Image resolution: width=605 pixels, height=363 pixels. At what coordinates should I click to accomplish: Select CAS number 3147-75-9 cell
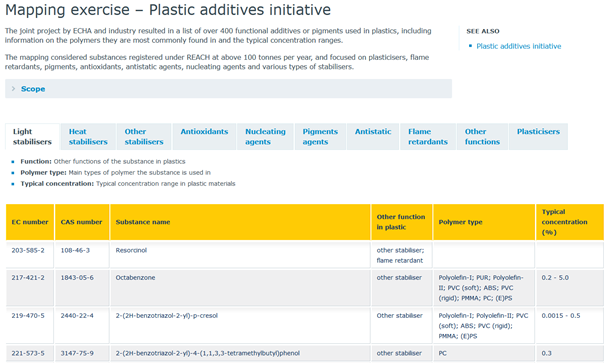pos(82,354)
